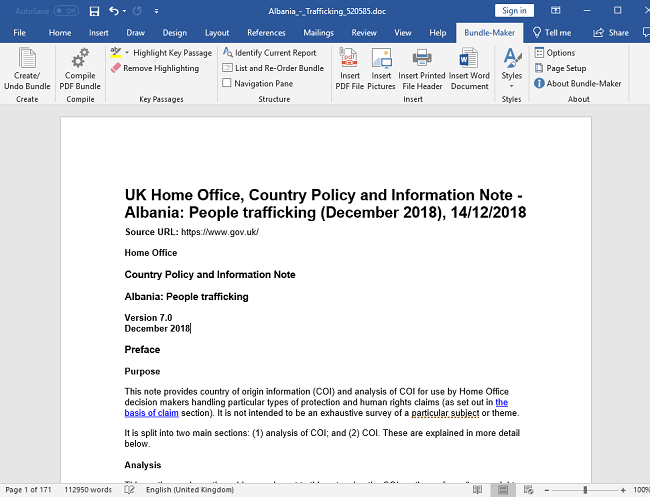
Task: Click the spelling and proofing check icon
Action: (x=130, y=490)
